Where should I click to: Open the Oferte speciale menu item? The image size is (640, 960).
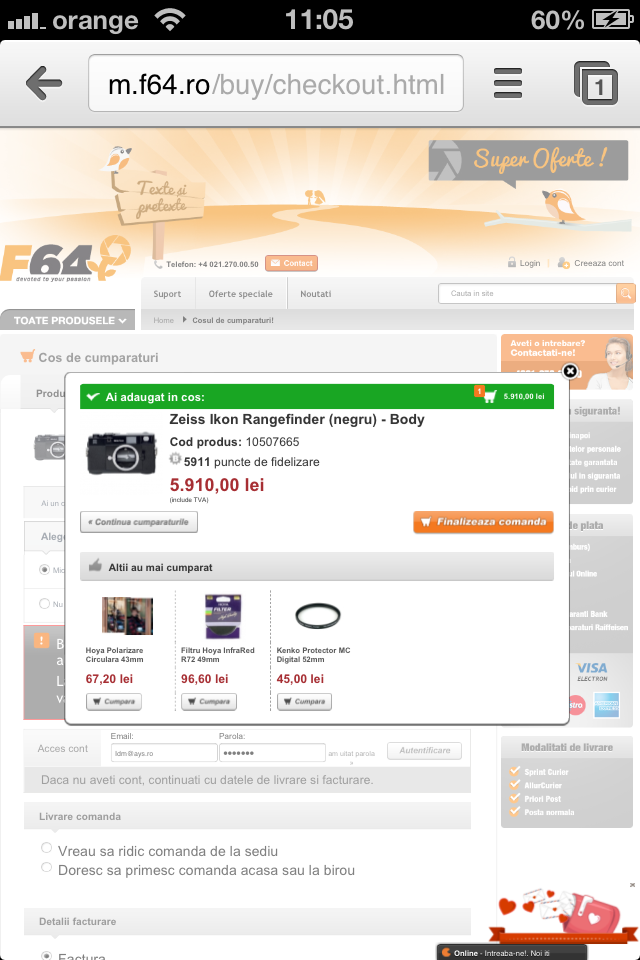pos(241,294)
